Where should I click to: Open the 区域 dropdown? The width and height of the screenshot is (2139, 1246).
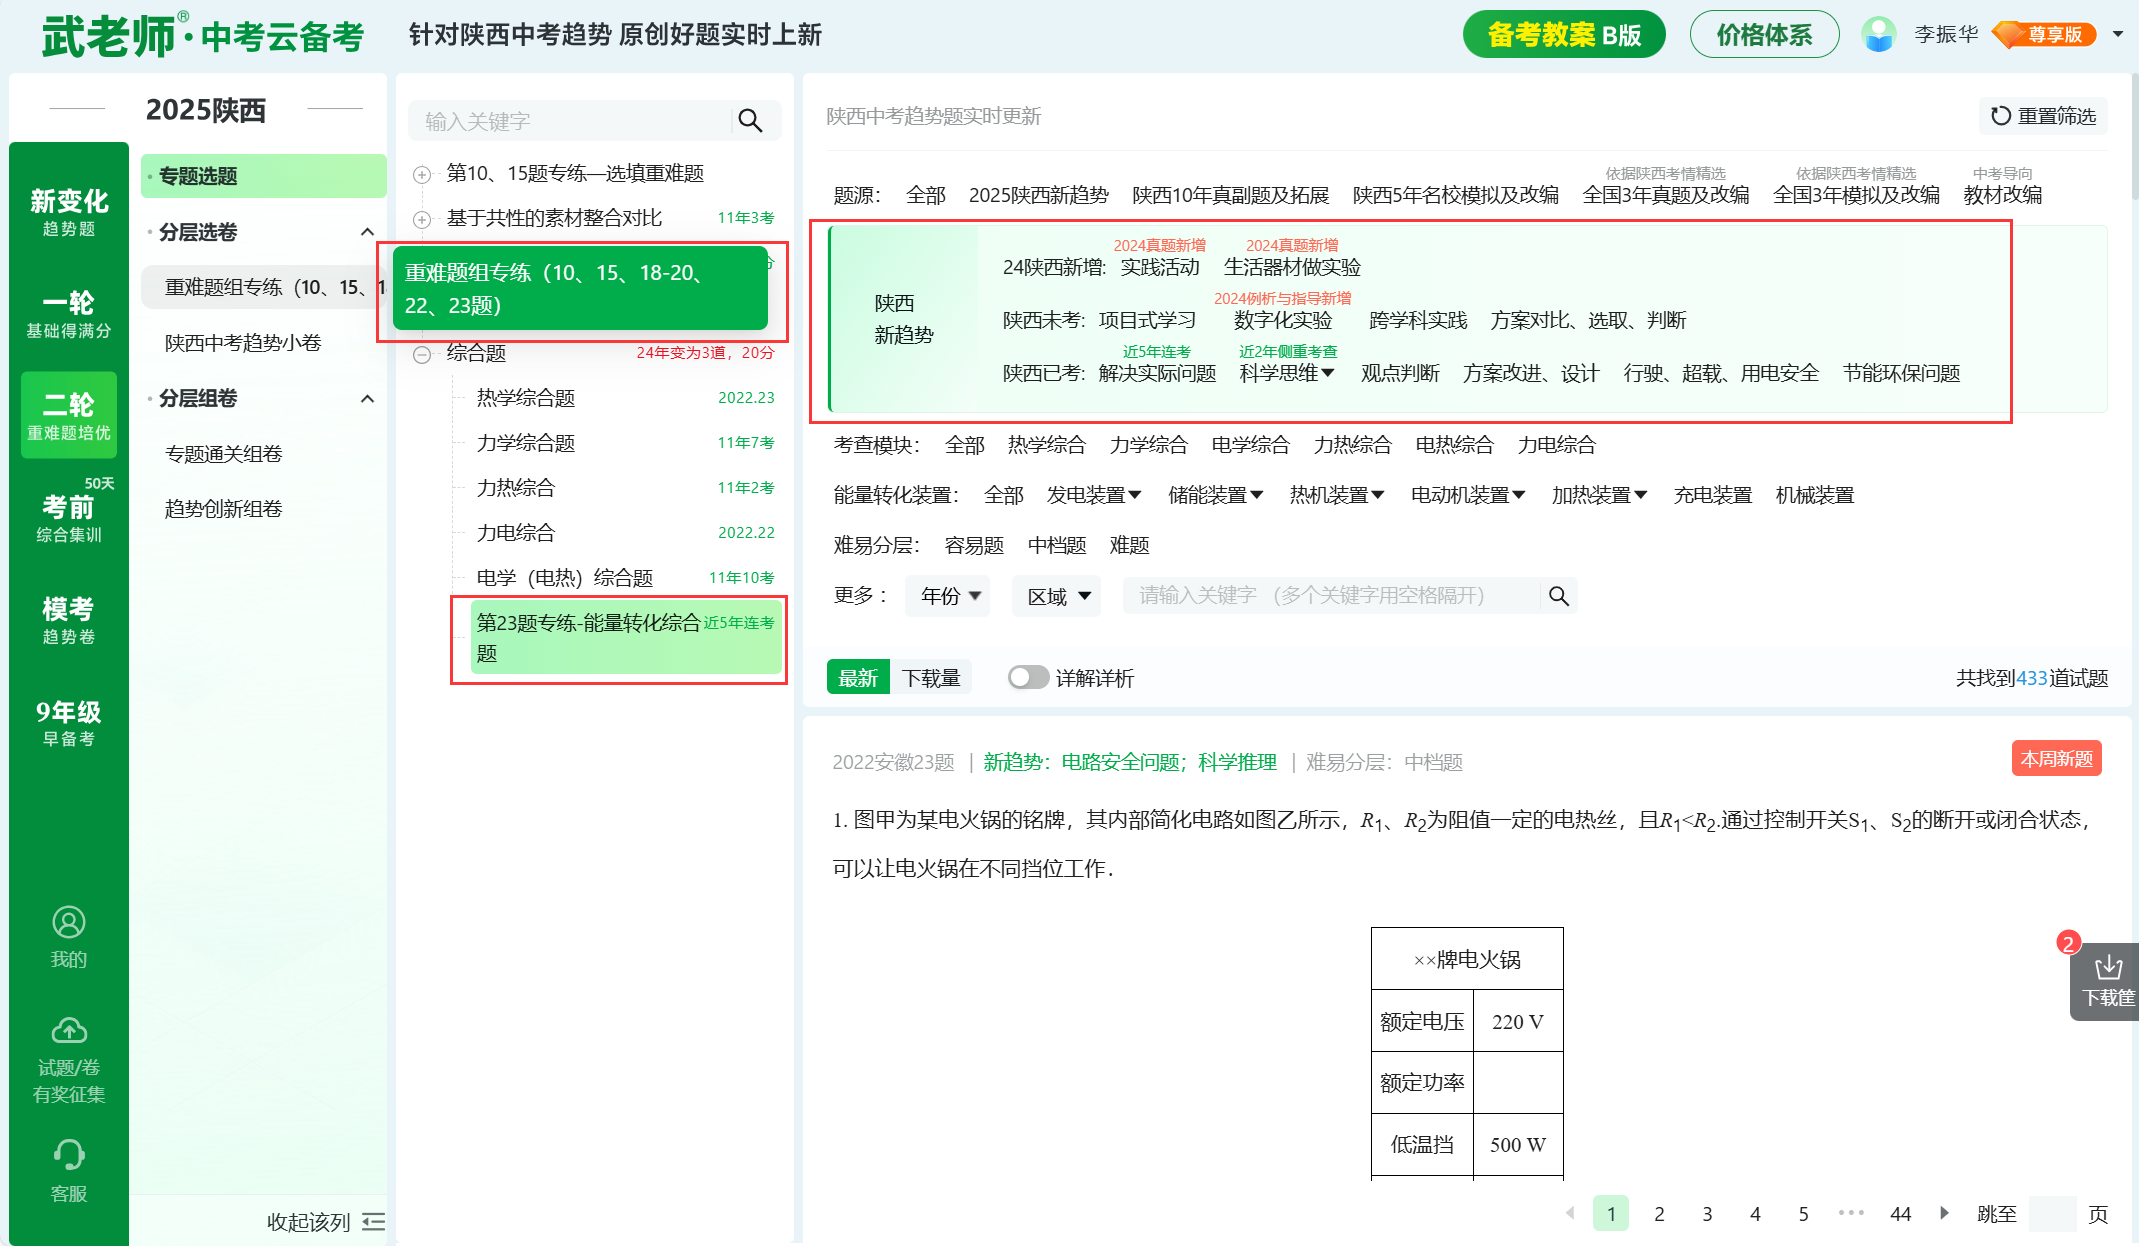[1057, 596]
